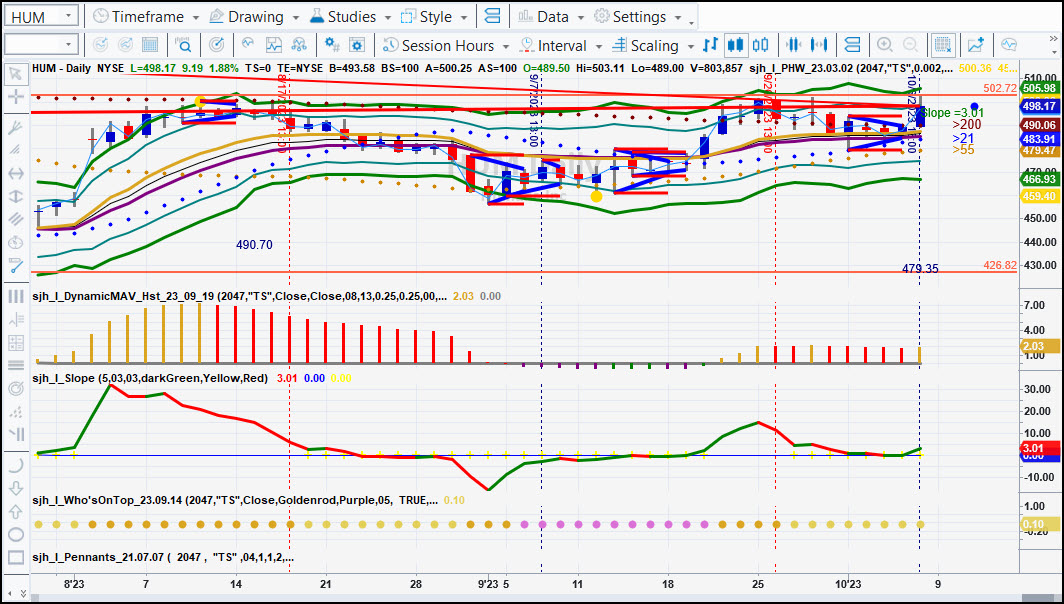Switch to OHLC bar chart style
Viewport: 1064px width, 604px height.
[x=710, y=45]
